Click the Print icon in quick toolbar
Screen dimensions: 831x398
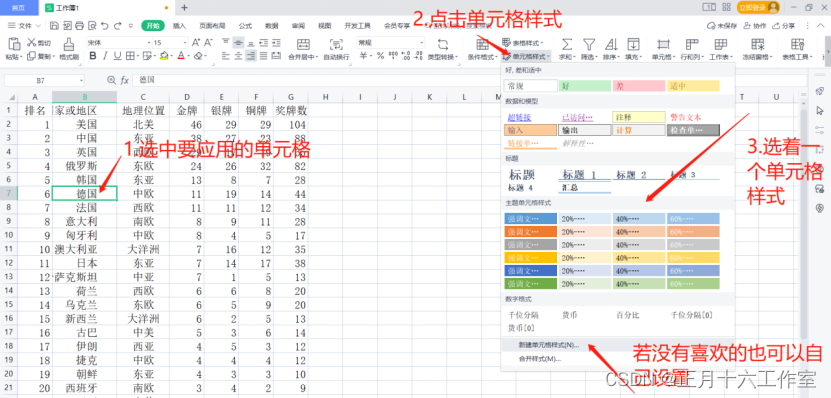79,25
